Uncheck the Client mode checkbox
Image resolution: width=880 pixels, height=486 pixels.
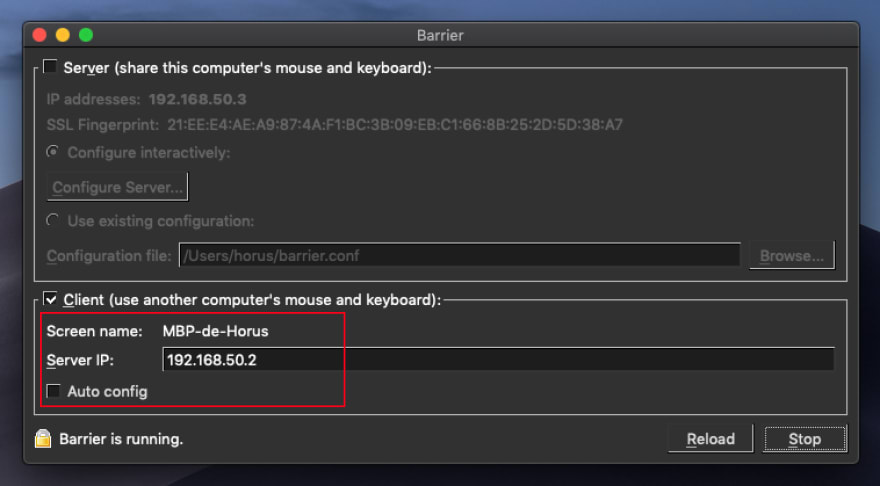click(51, 299)
